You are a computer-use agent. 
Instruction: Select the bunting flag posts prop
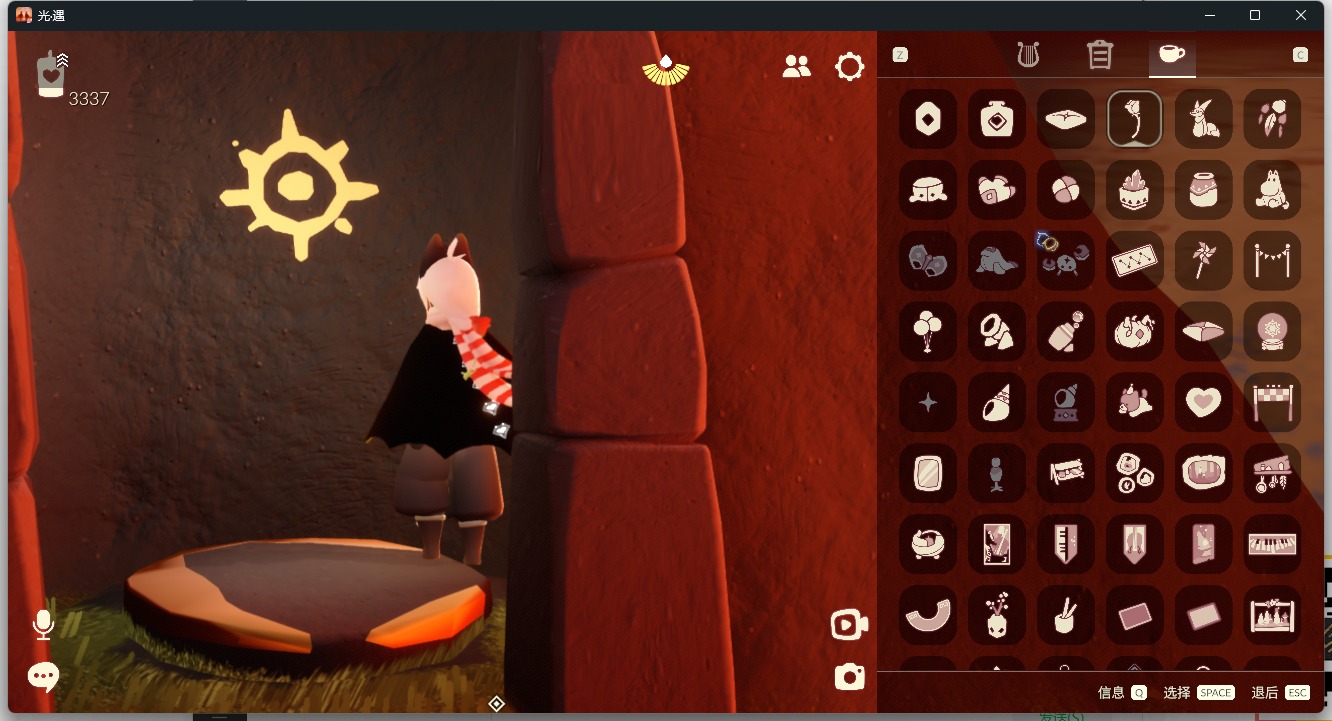click(1273, 260)
